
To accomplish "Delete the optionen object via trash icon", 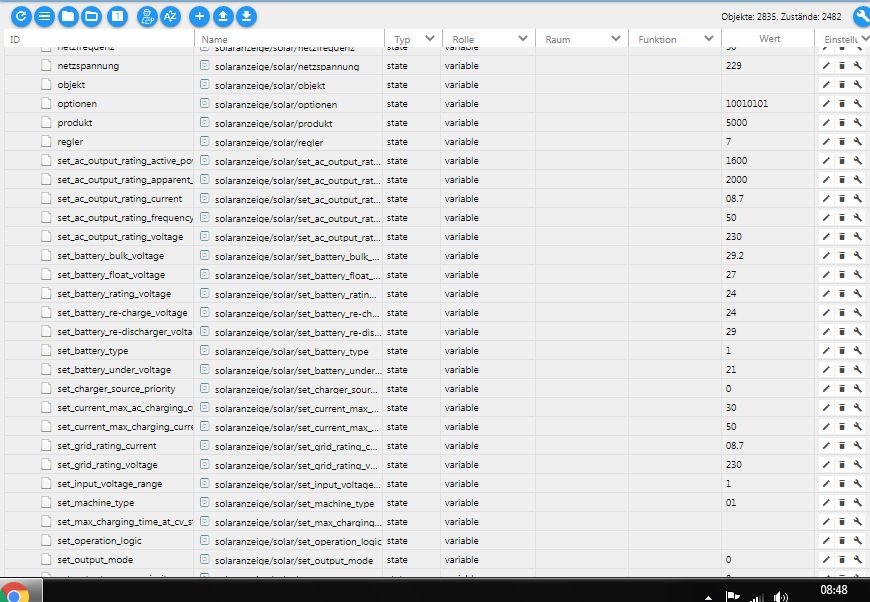I will click(842, 104).
